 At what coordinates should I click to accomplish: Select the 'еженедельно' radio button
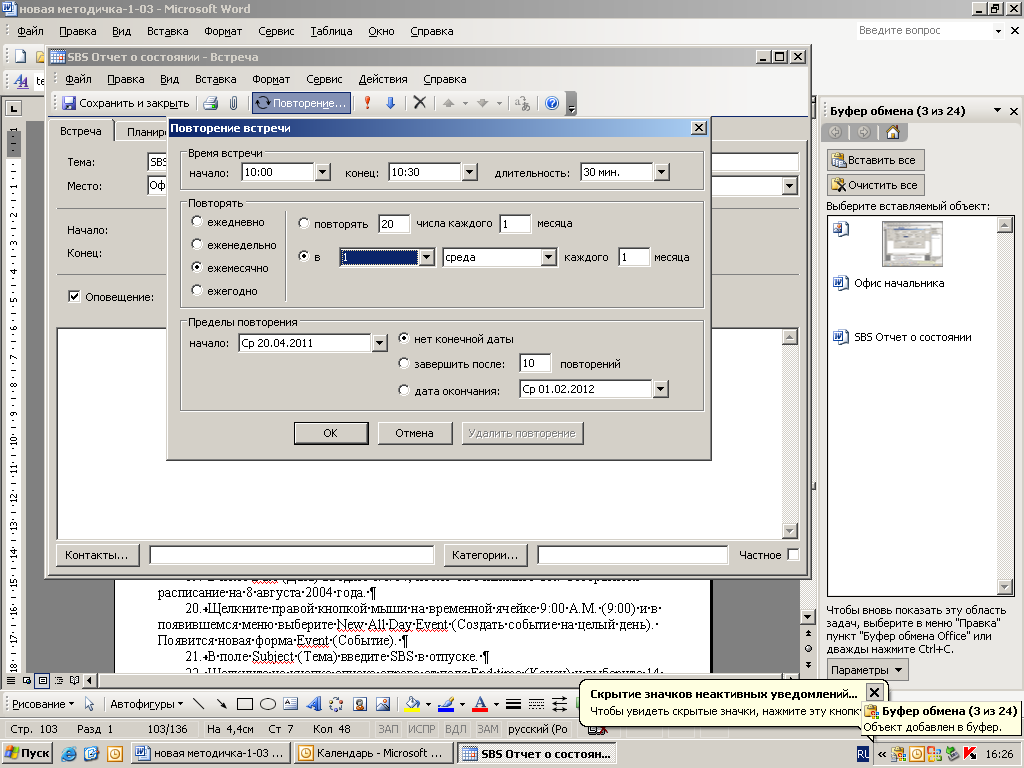tap(197, 244)
